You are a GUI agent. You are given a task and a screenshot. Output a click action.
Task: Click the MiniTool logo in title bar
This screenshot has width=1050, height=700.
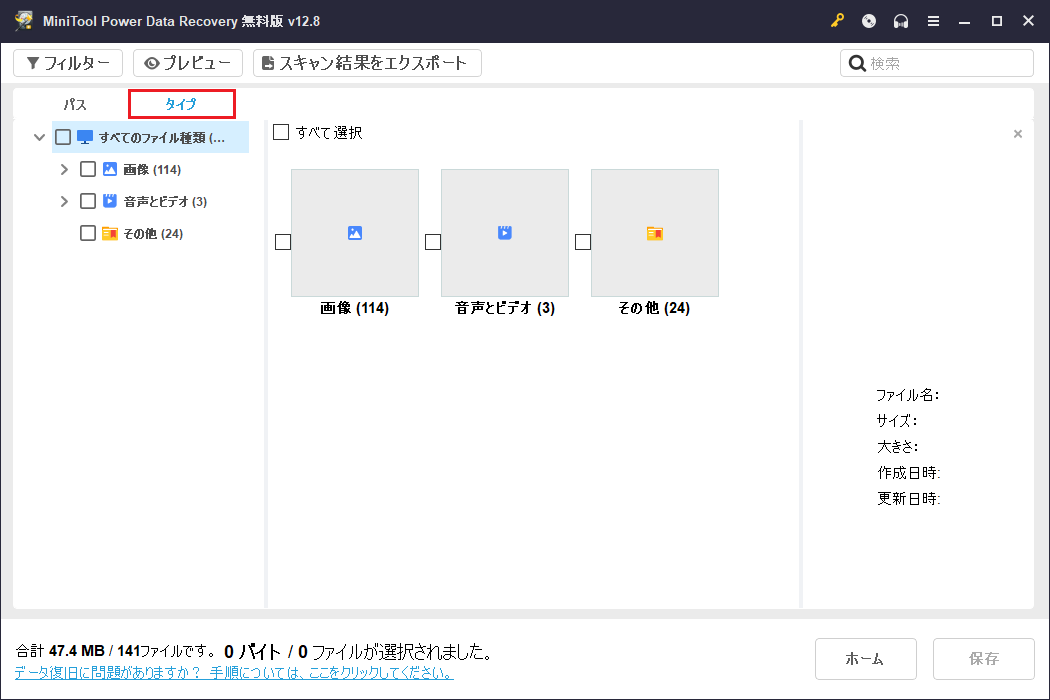point(22,20)
